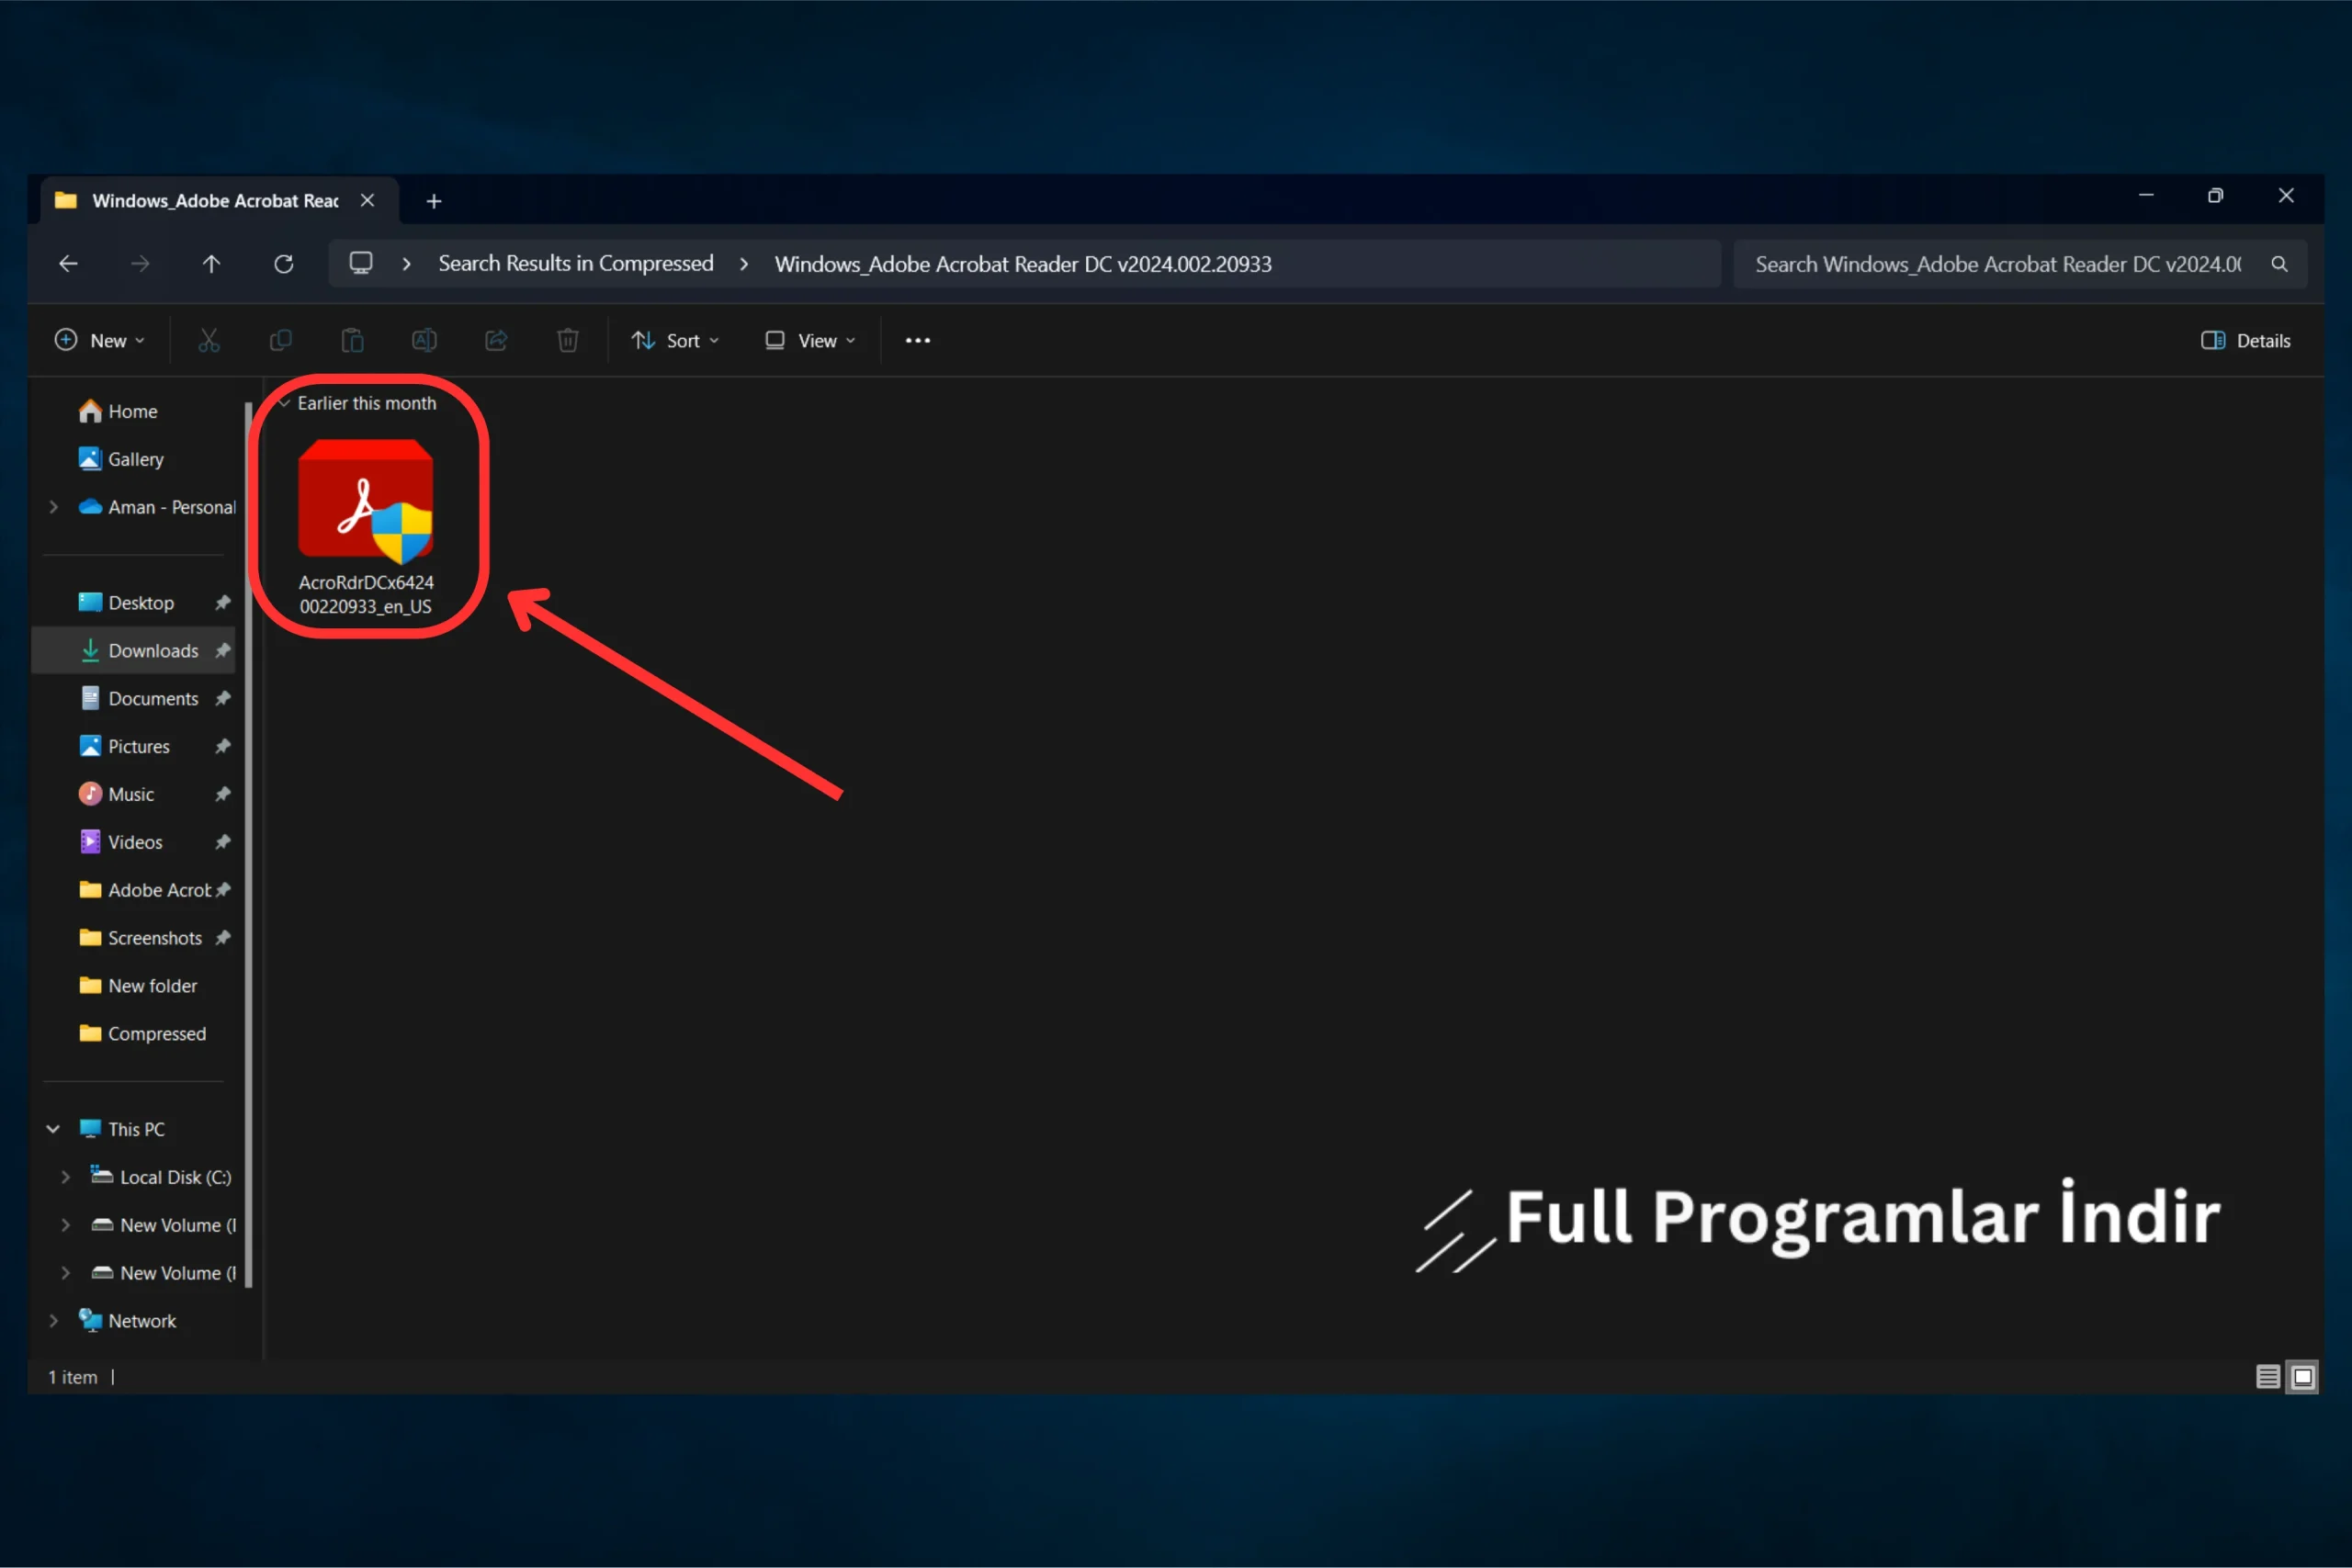Image resolution: width=2352 pixels, height=1568 pixels.
Task: Unpin Music from Quick access
Action: tap(223, 795)
